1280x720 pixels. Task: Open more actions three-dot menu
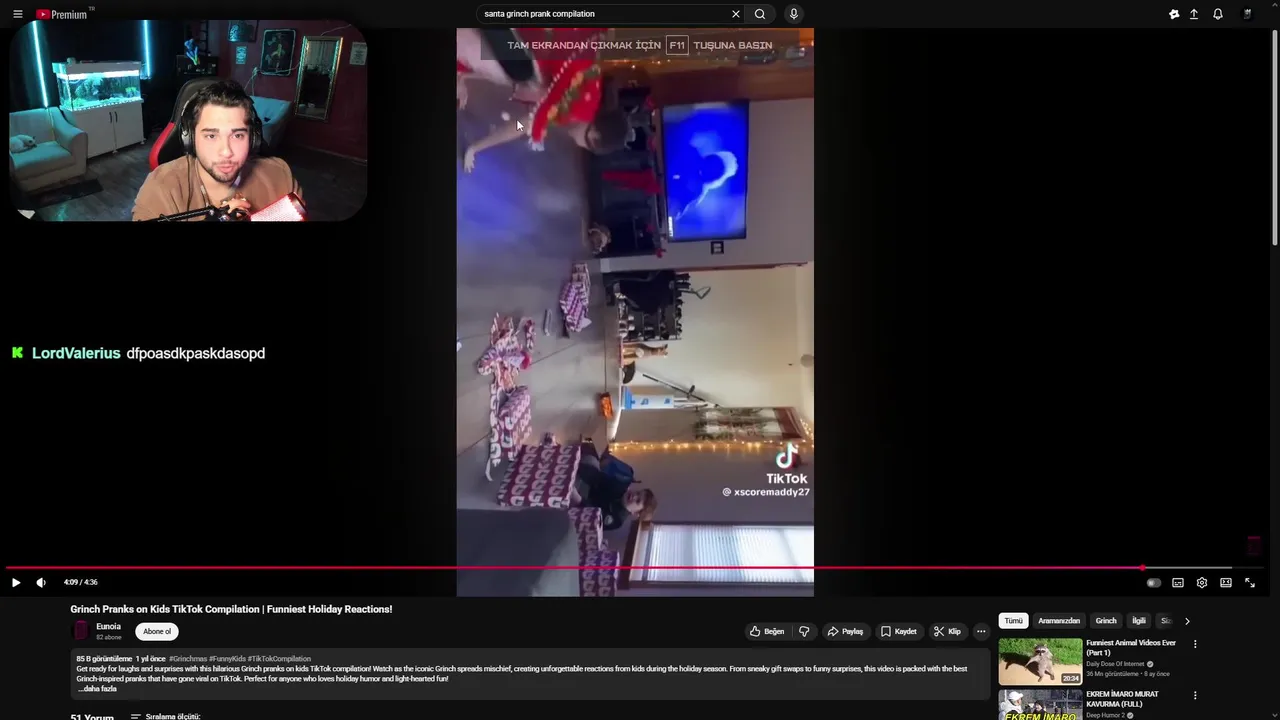click(x=981, y=631)
